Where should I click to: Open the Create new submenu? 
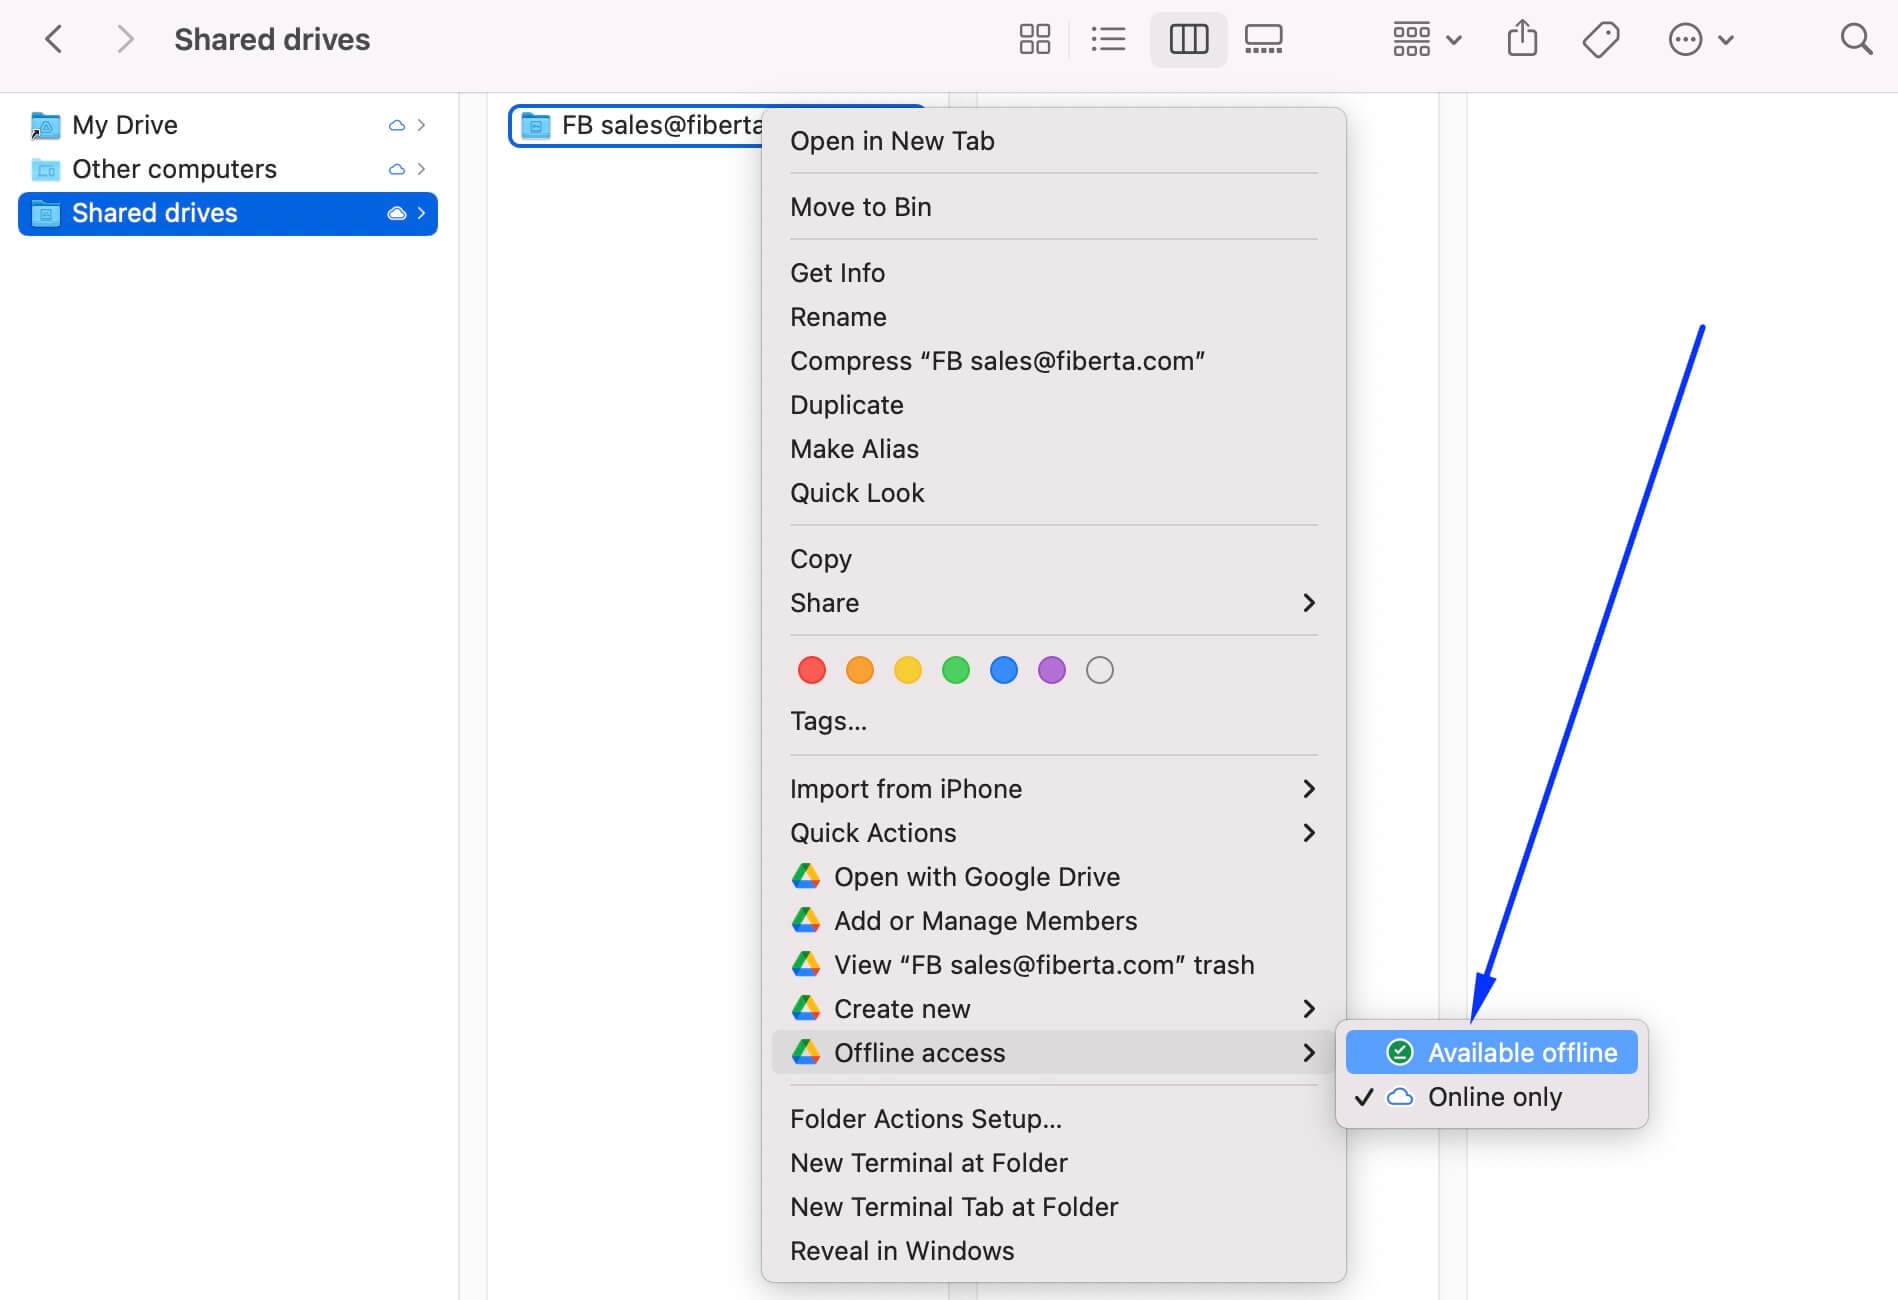tap(1053, 1009)
